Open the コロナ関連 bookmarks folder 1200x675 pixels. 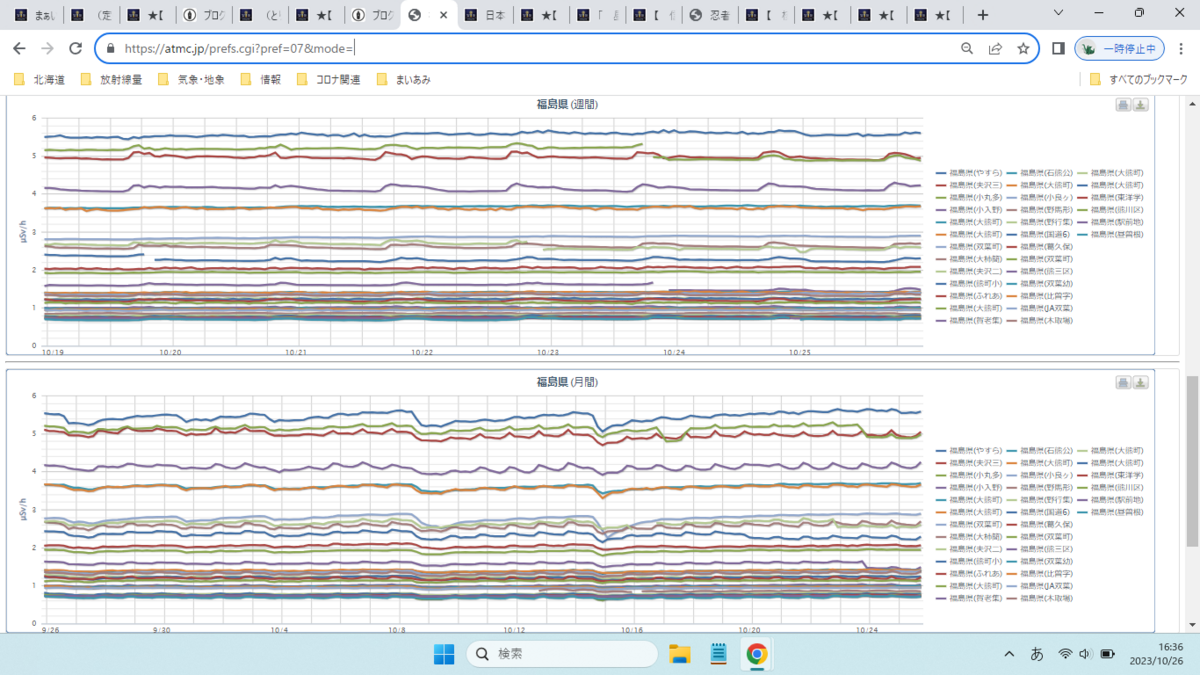[x=329, y=79]
